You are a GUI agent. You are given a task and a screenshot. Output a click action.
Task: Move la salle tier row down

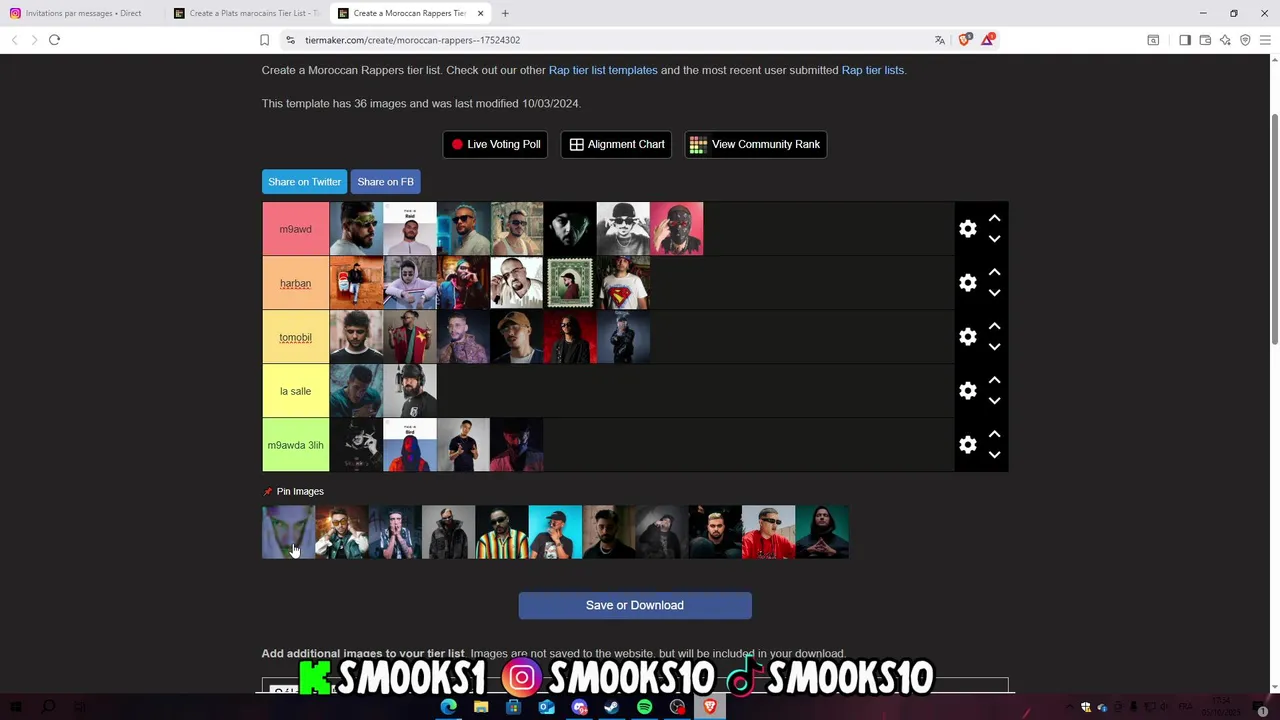pos(994,401)
